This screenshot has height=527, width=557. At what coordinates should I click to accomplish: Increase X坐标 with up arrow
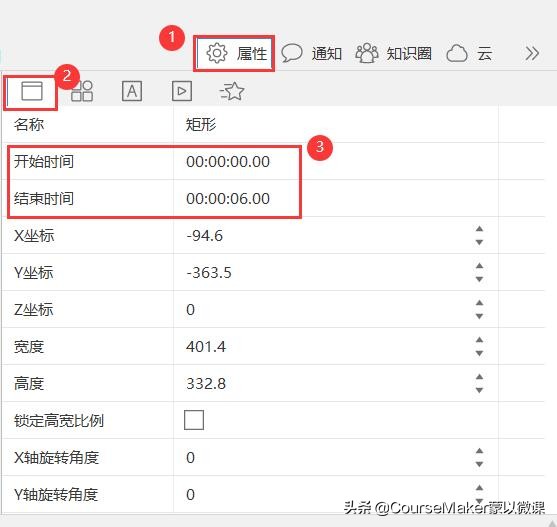479,229
